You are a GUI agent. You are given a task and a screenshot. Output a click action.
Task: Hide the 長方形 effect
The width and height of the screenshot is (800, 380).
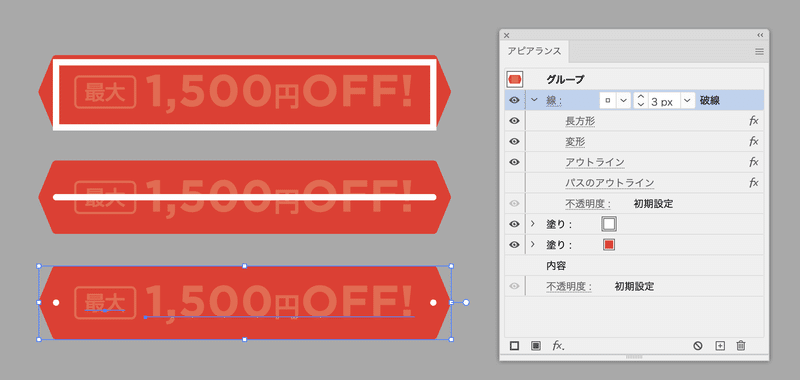point(515,121)
